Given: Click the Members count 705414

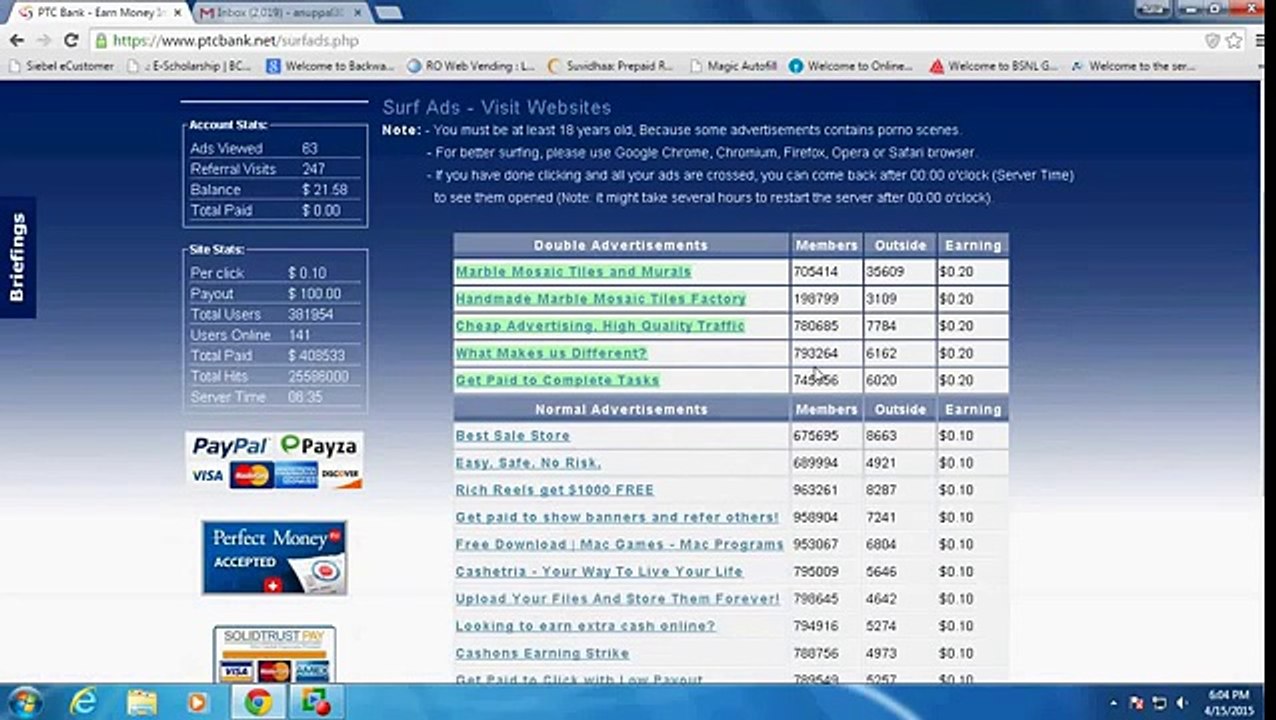Looking at the screenshot, I should pos(816,271).
